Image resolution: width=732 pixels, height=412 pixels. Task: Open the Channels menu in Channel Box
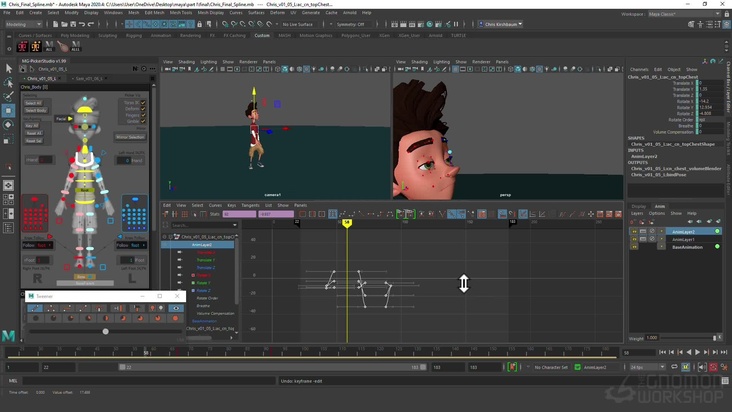coord(639,70)
